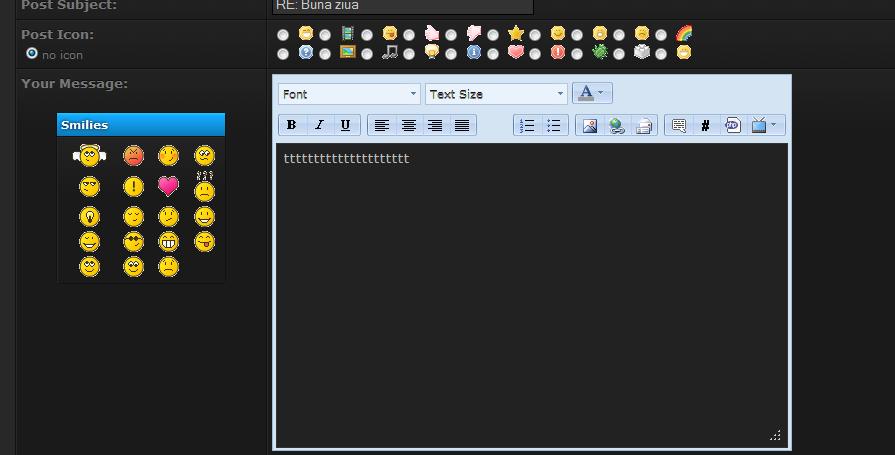Open the font color picker button
Screen dimensions: 895x455
click(x=592, y=93)
